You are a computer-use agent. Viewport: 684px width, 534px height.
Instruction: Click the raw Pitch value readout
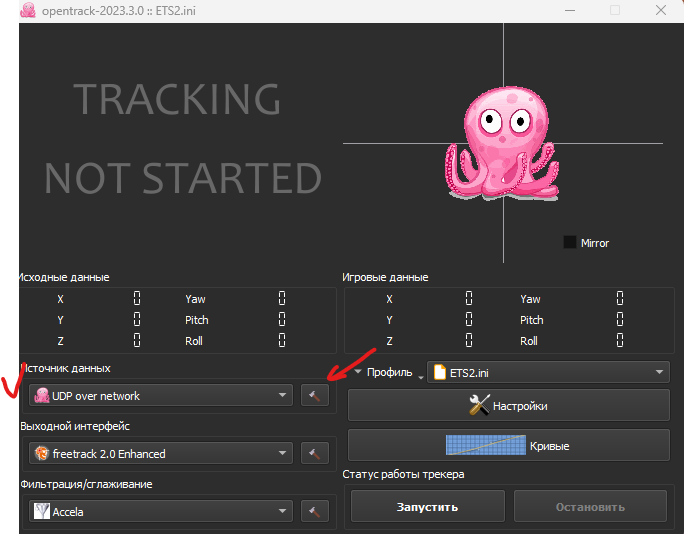tap(282, 319)
